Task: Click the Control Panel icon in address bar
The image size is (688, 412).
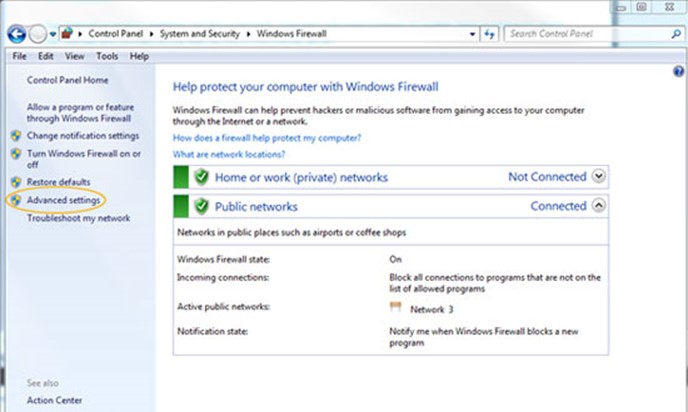Action: tap(67, 33)
